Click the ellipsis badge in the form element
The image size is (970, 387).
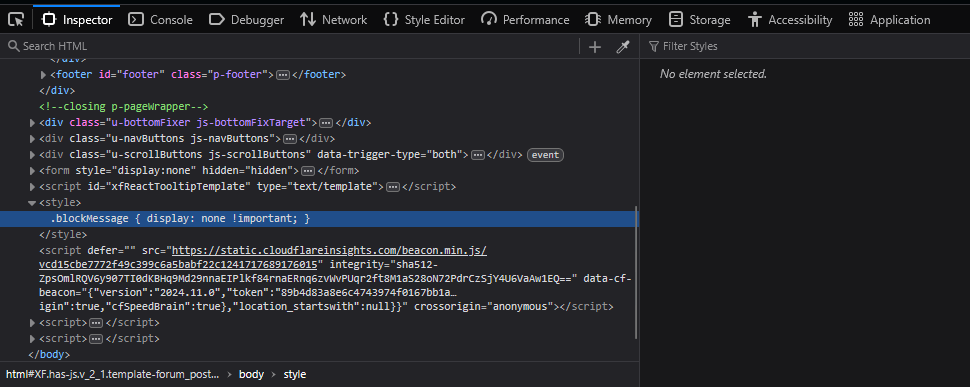click(x=308, y=171)
